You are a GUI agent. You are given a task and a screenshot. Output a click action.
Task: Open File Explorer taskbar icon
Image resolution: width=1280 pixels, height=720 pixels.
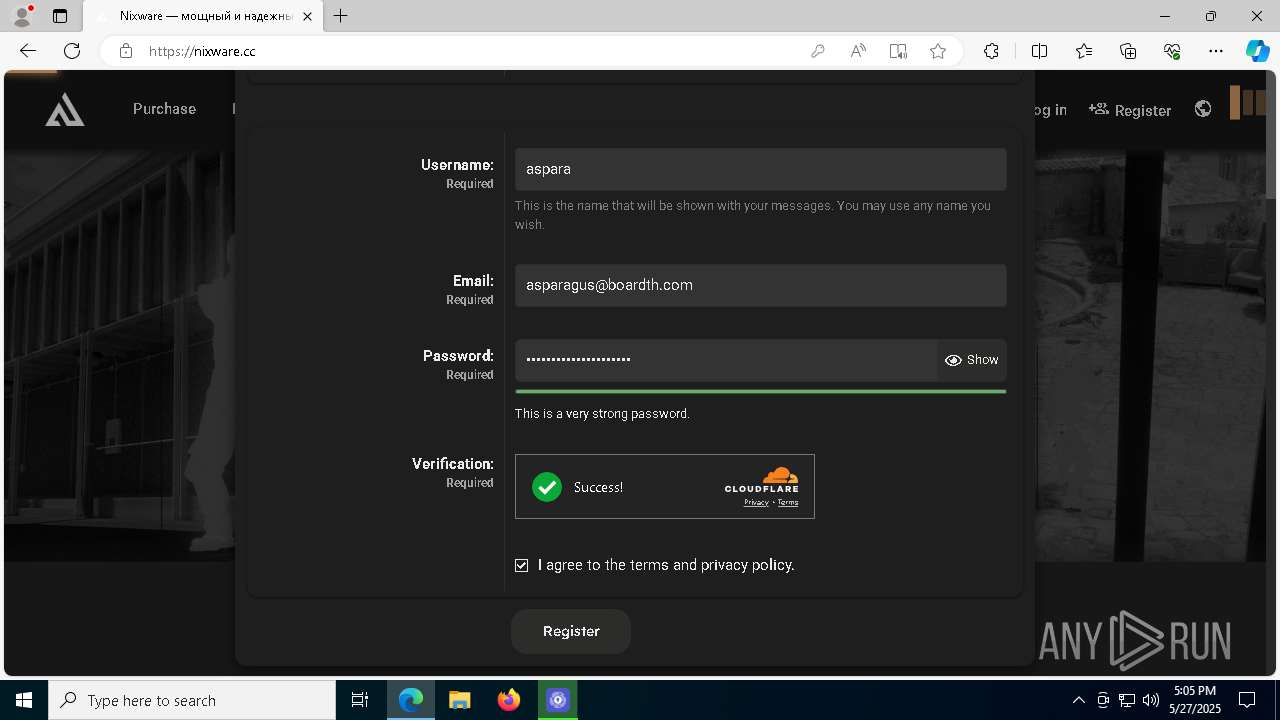[459, 700]
